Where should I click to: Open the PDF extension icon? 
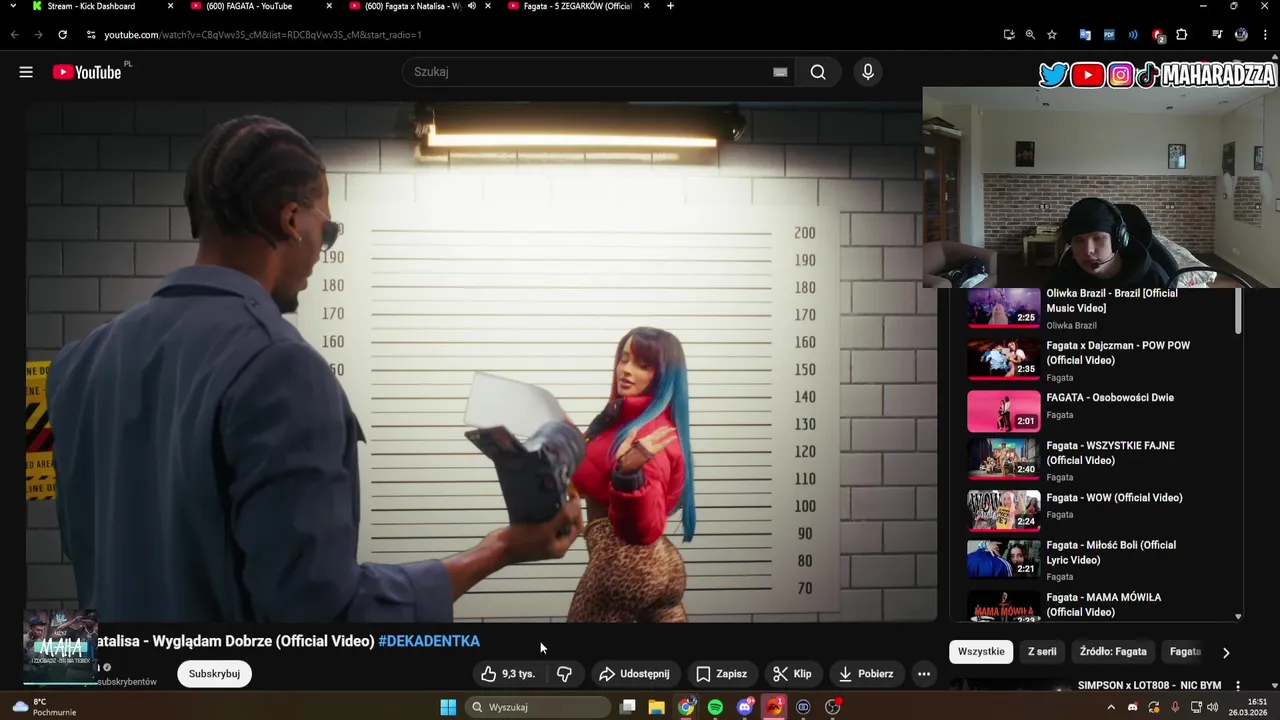[1109, 35]
